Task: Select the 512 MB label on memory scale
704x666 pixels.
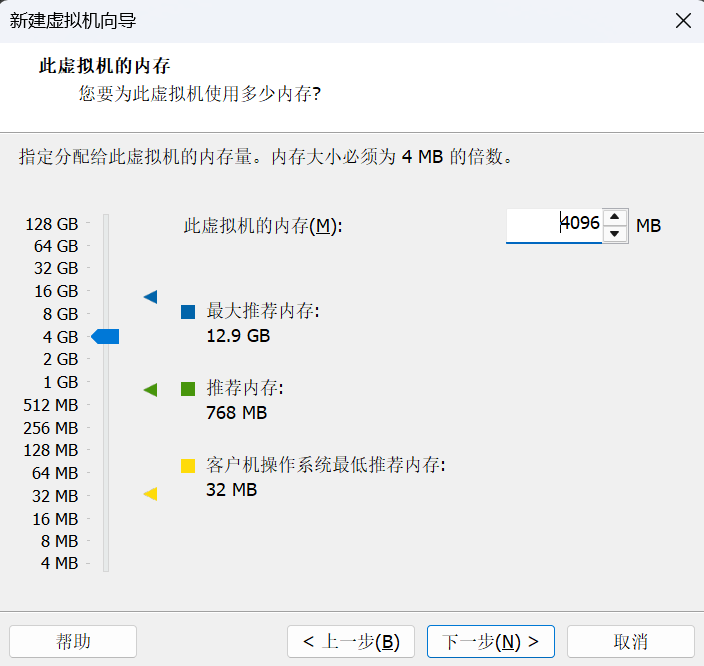Action: click(x=51, y=405)
